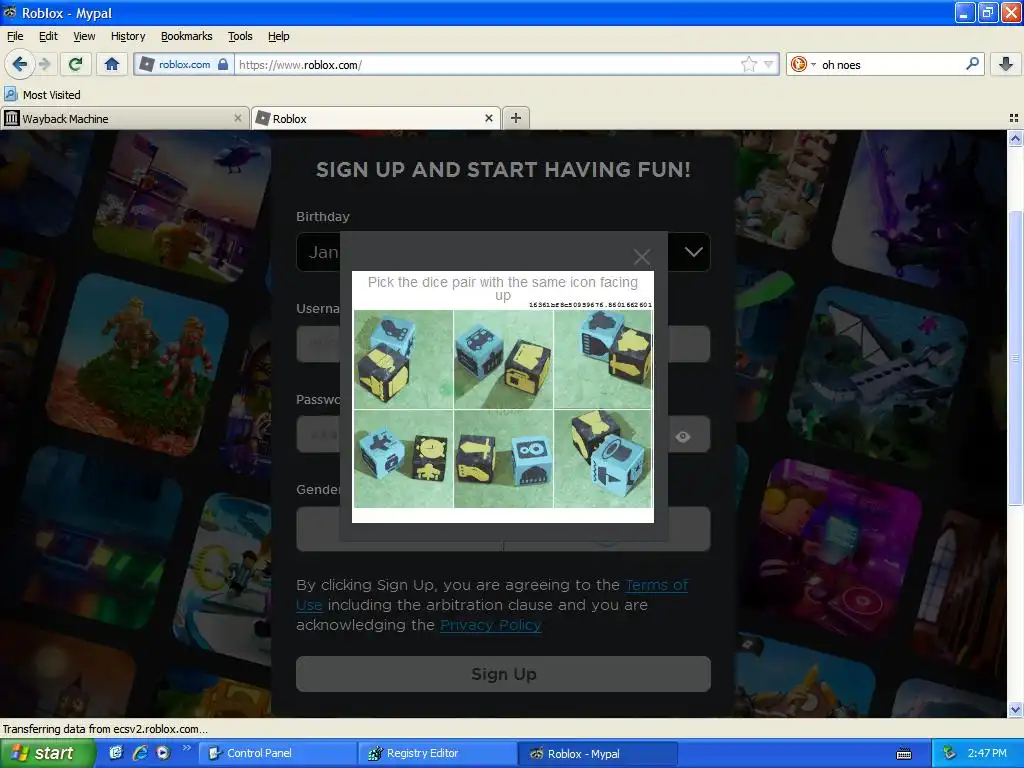The width and height of the screenshot is (1024, 768).
Task: Expand the birthday dropdown chevron
Action: pyautogui.click(x=693, y=252)
